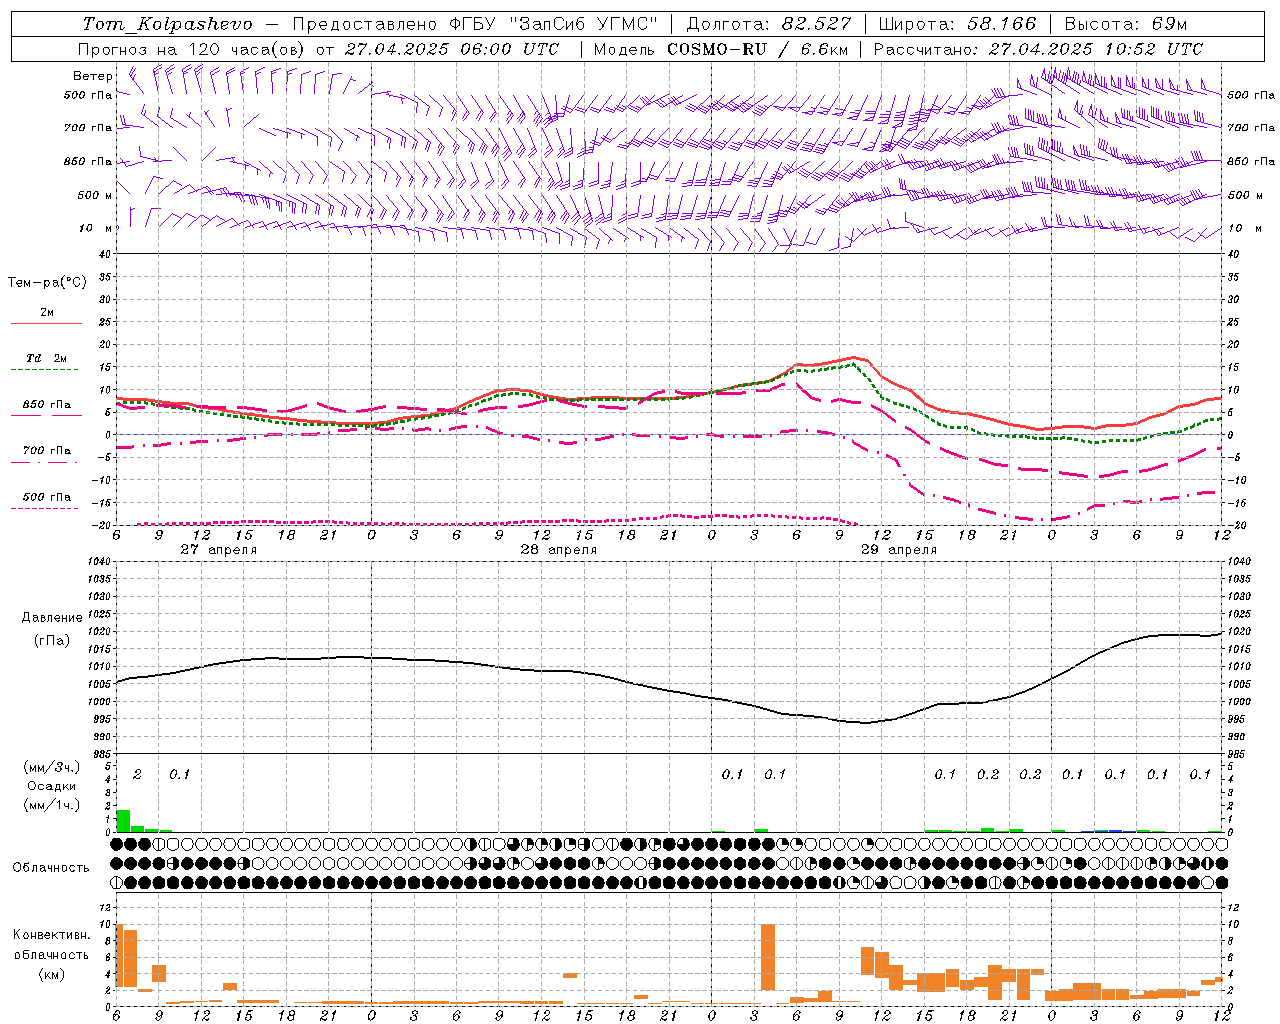
Task: Click the 28 апреля date label
Action: coord(559,550)
